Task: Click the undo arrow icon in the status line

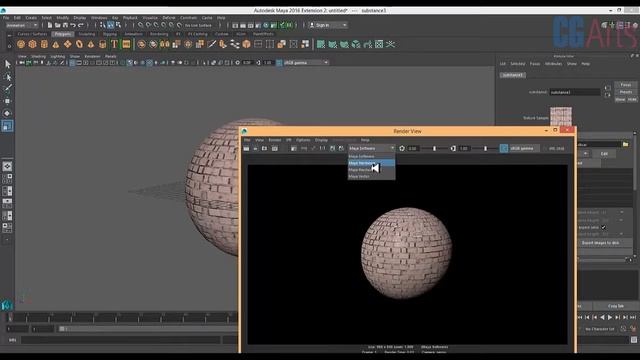Action: [x=73, y=25]
